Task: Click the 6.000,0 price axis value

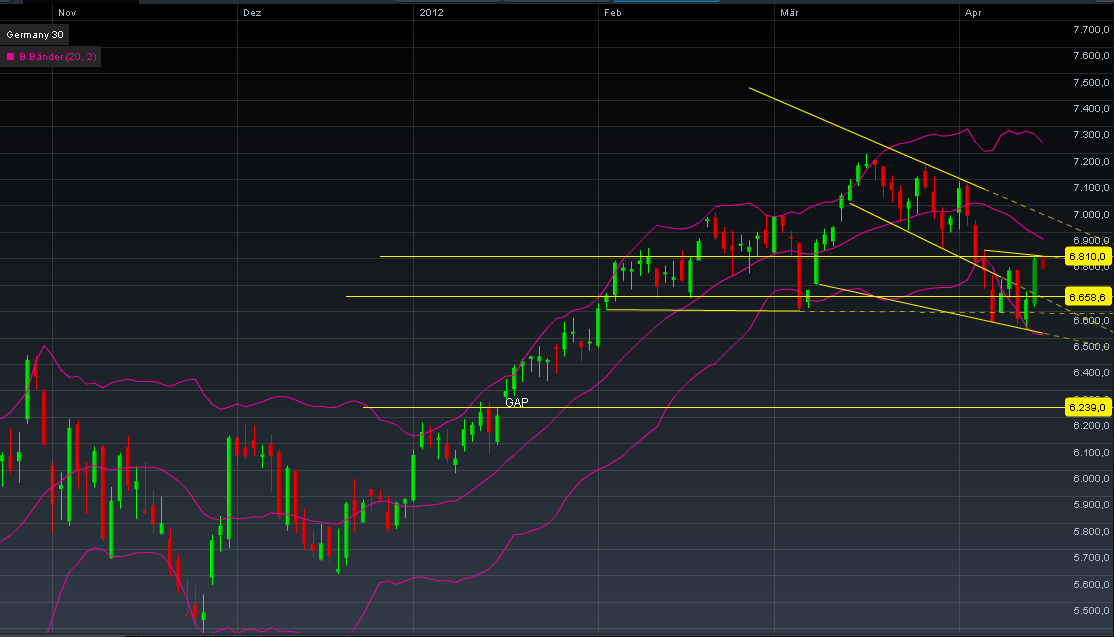Action: (x=1091, y=479)
